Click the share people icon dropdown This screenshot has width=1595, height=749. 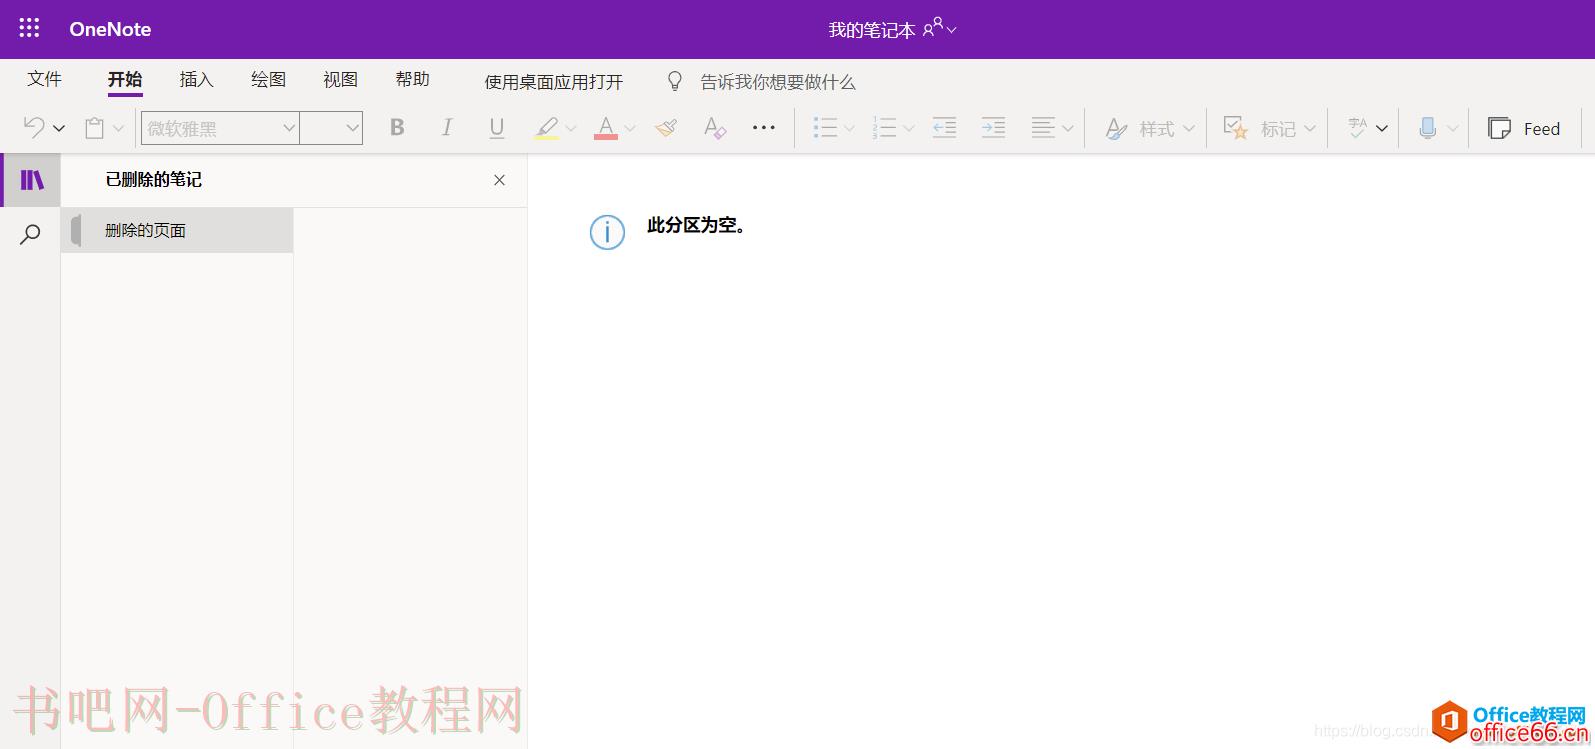(939, 28)
